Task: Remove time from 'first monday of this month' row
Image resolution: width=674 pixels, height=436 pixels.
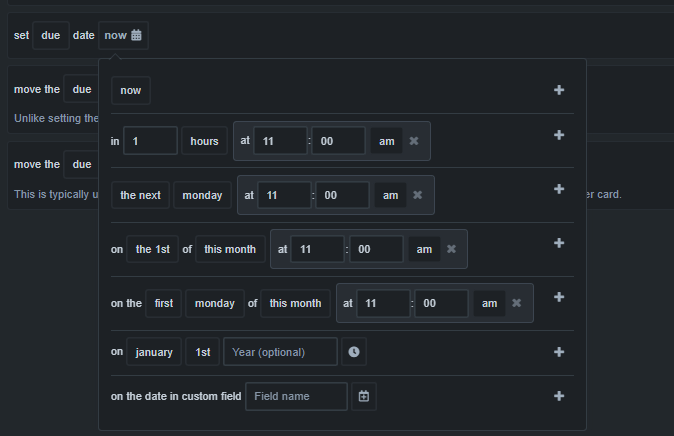Action: (x=517, y=303)
